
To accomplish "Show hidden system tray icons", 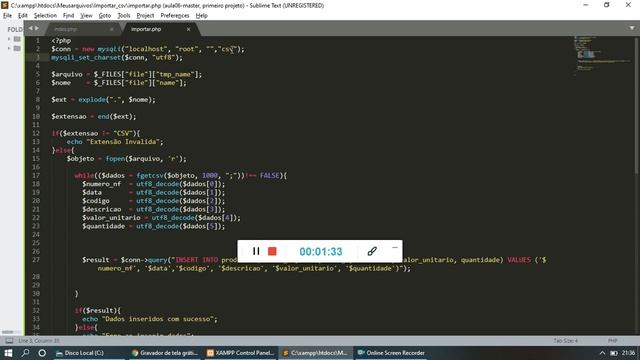I will pyautogui.click(x=602, y=353).
